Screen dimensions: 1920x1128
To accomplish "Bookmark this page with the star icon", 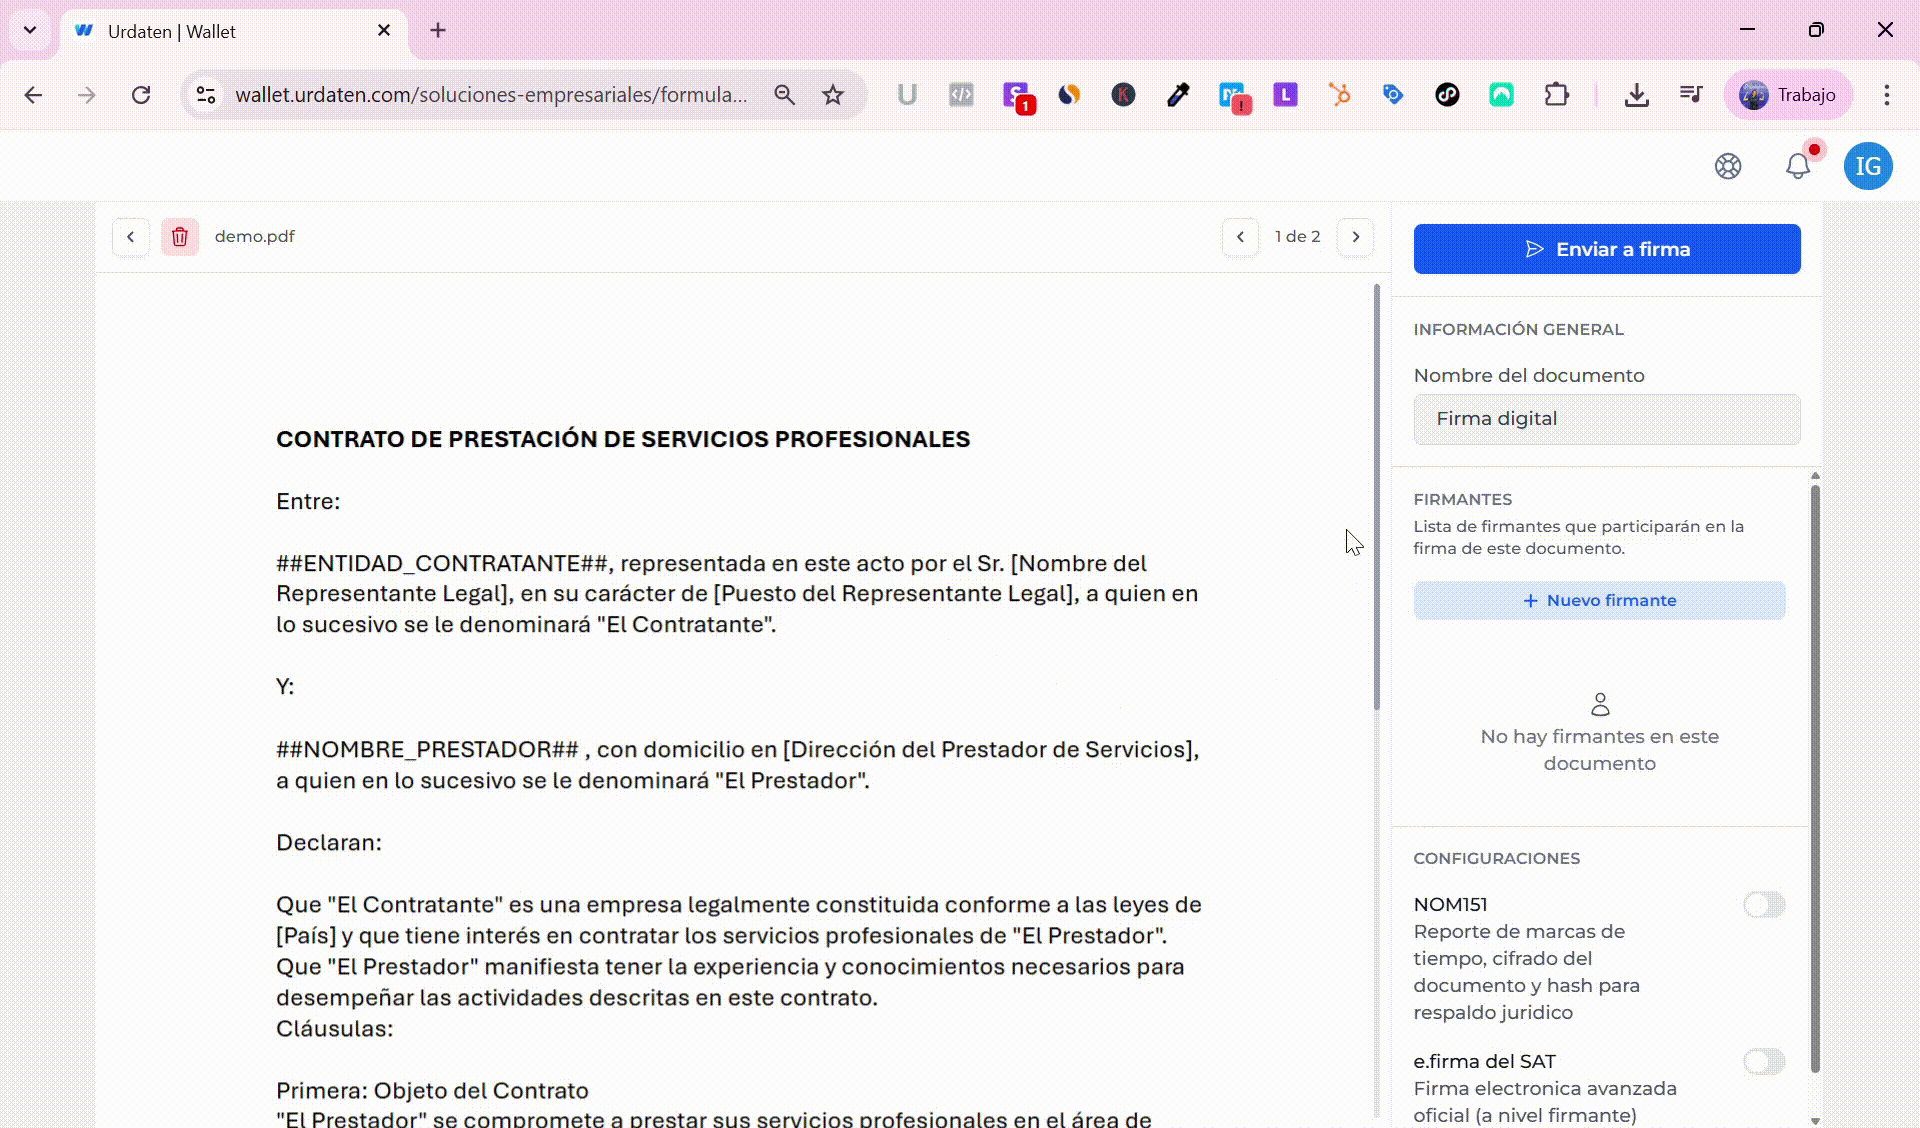I will pos(833,95).
